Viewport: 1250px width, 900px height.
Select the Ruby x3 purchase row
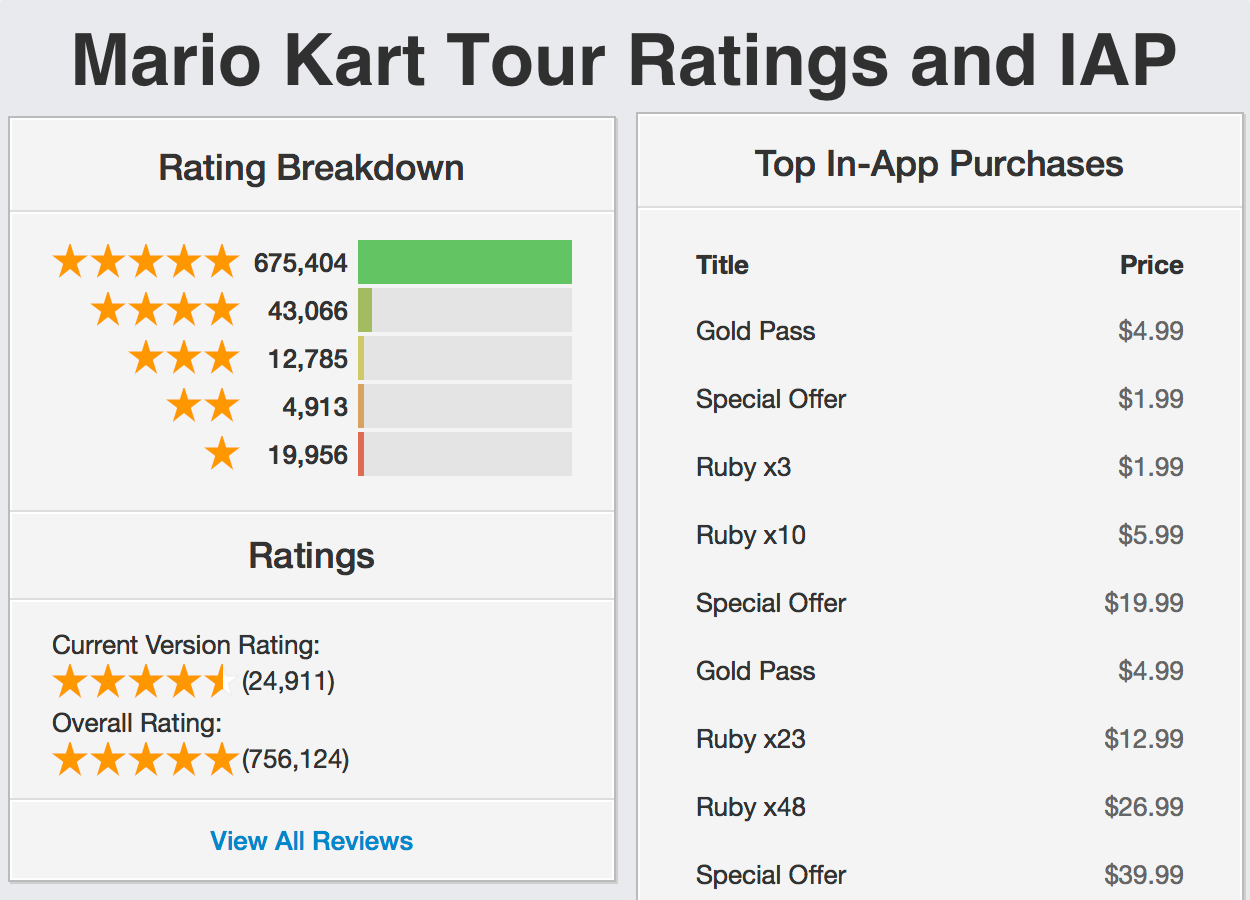(940, 467)
